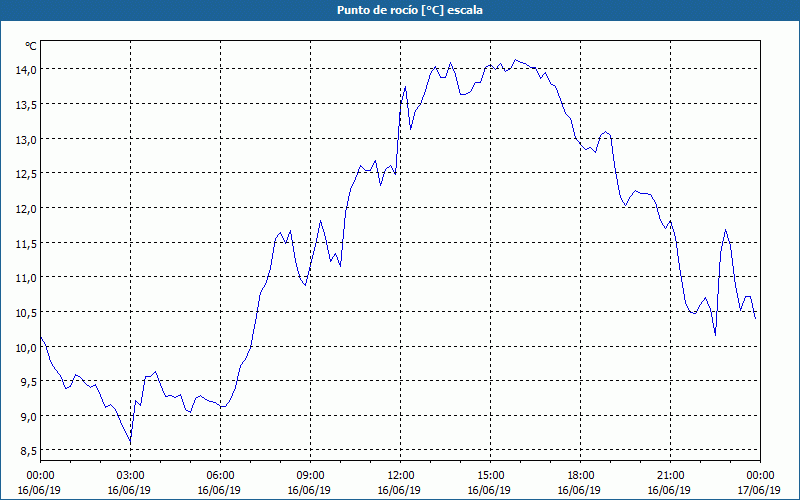Viewport: 800px width, 500px height.
Task: Click the 9,0 y-axis value
Action: tap(28, 417)
